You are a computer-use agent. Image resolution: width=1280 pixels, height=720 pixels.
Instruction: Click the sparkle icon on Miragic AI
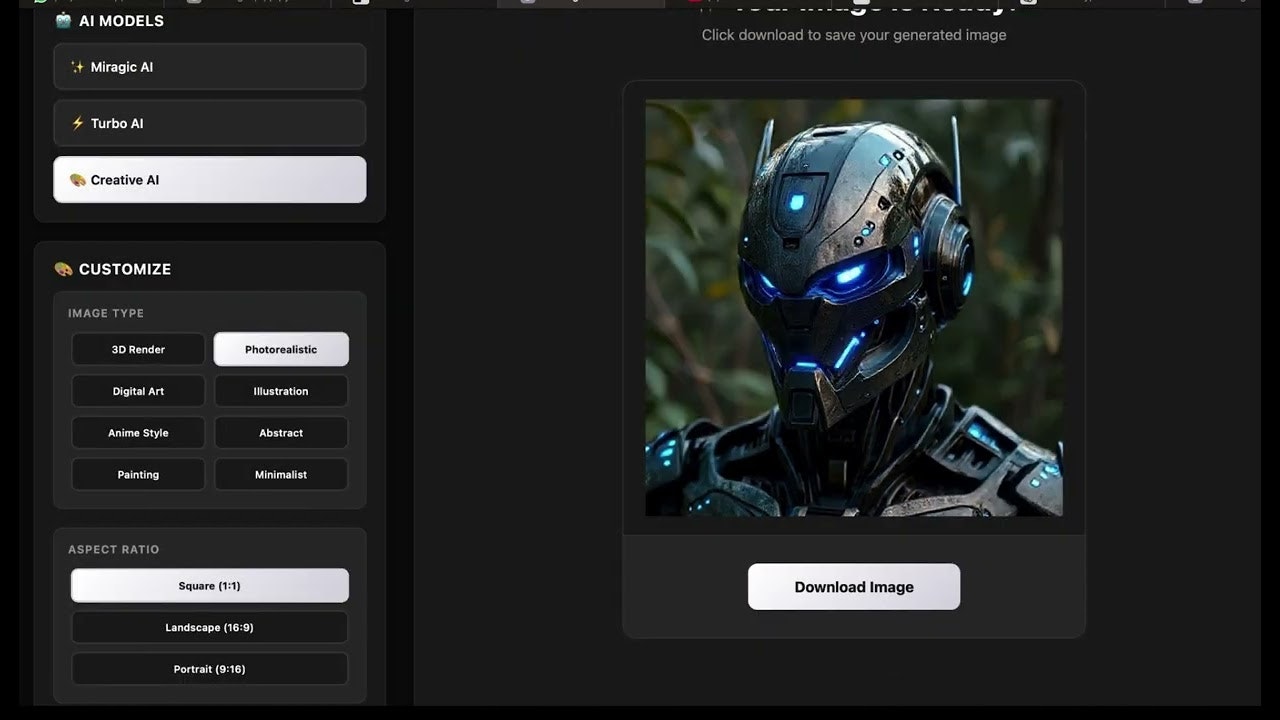pos(77,67)
